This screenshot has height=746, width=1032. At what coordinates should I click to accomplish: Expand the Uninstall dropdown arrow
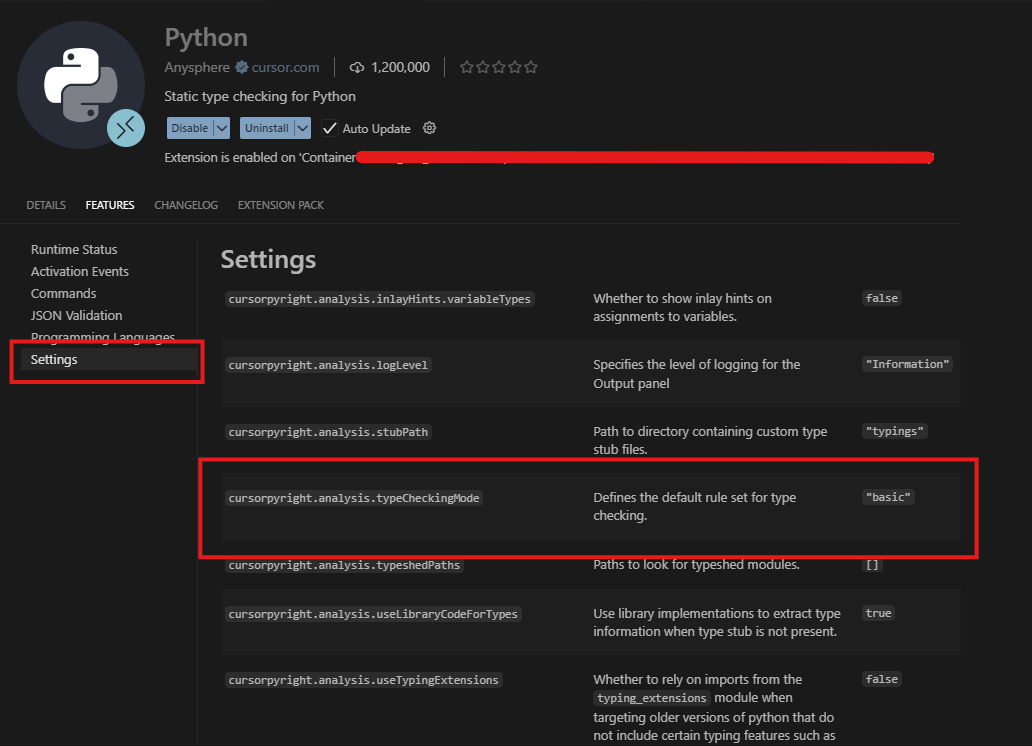click(302, 128)
